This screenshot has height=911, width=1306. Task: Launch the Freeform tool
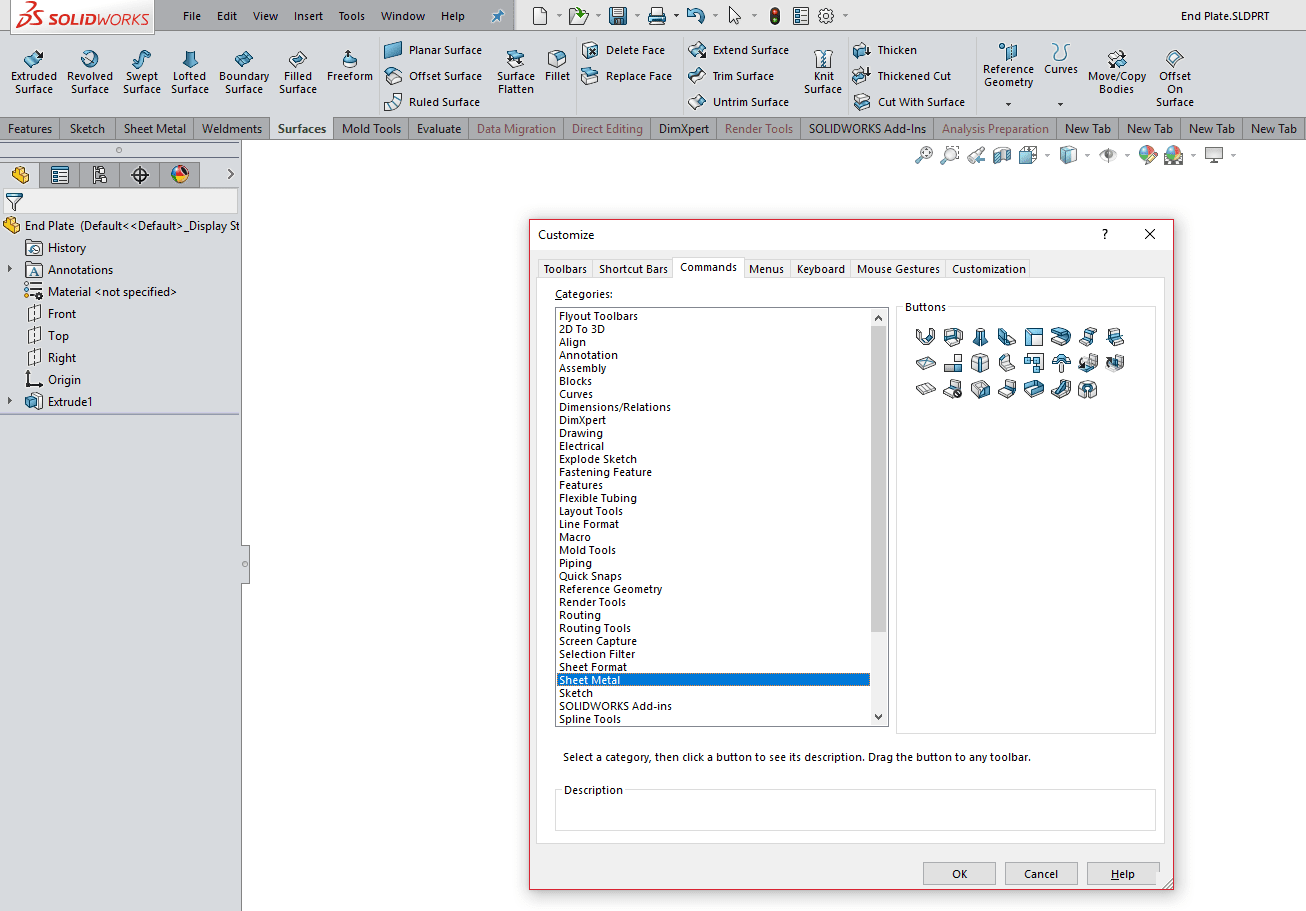tap(350, 66)
